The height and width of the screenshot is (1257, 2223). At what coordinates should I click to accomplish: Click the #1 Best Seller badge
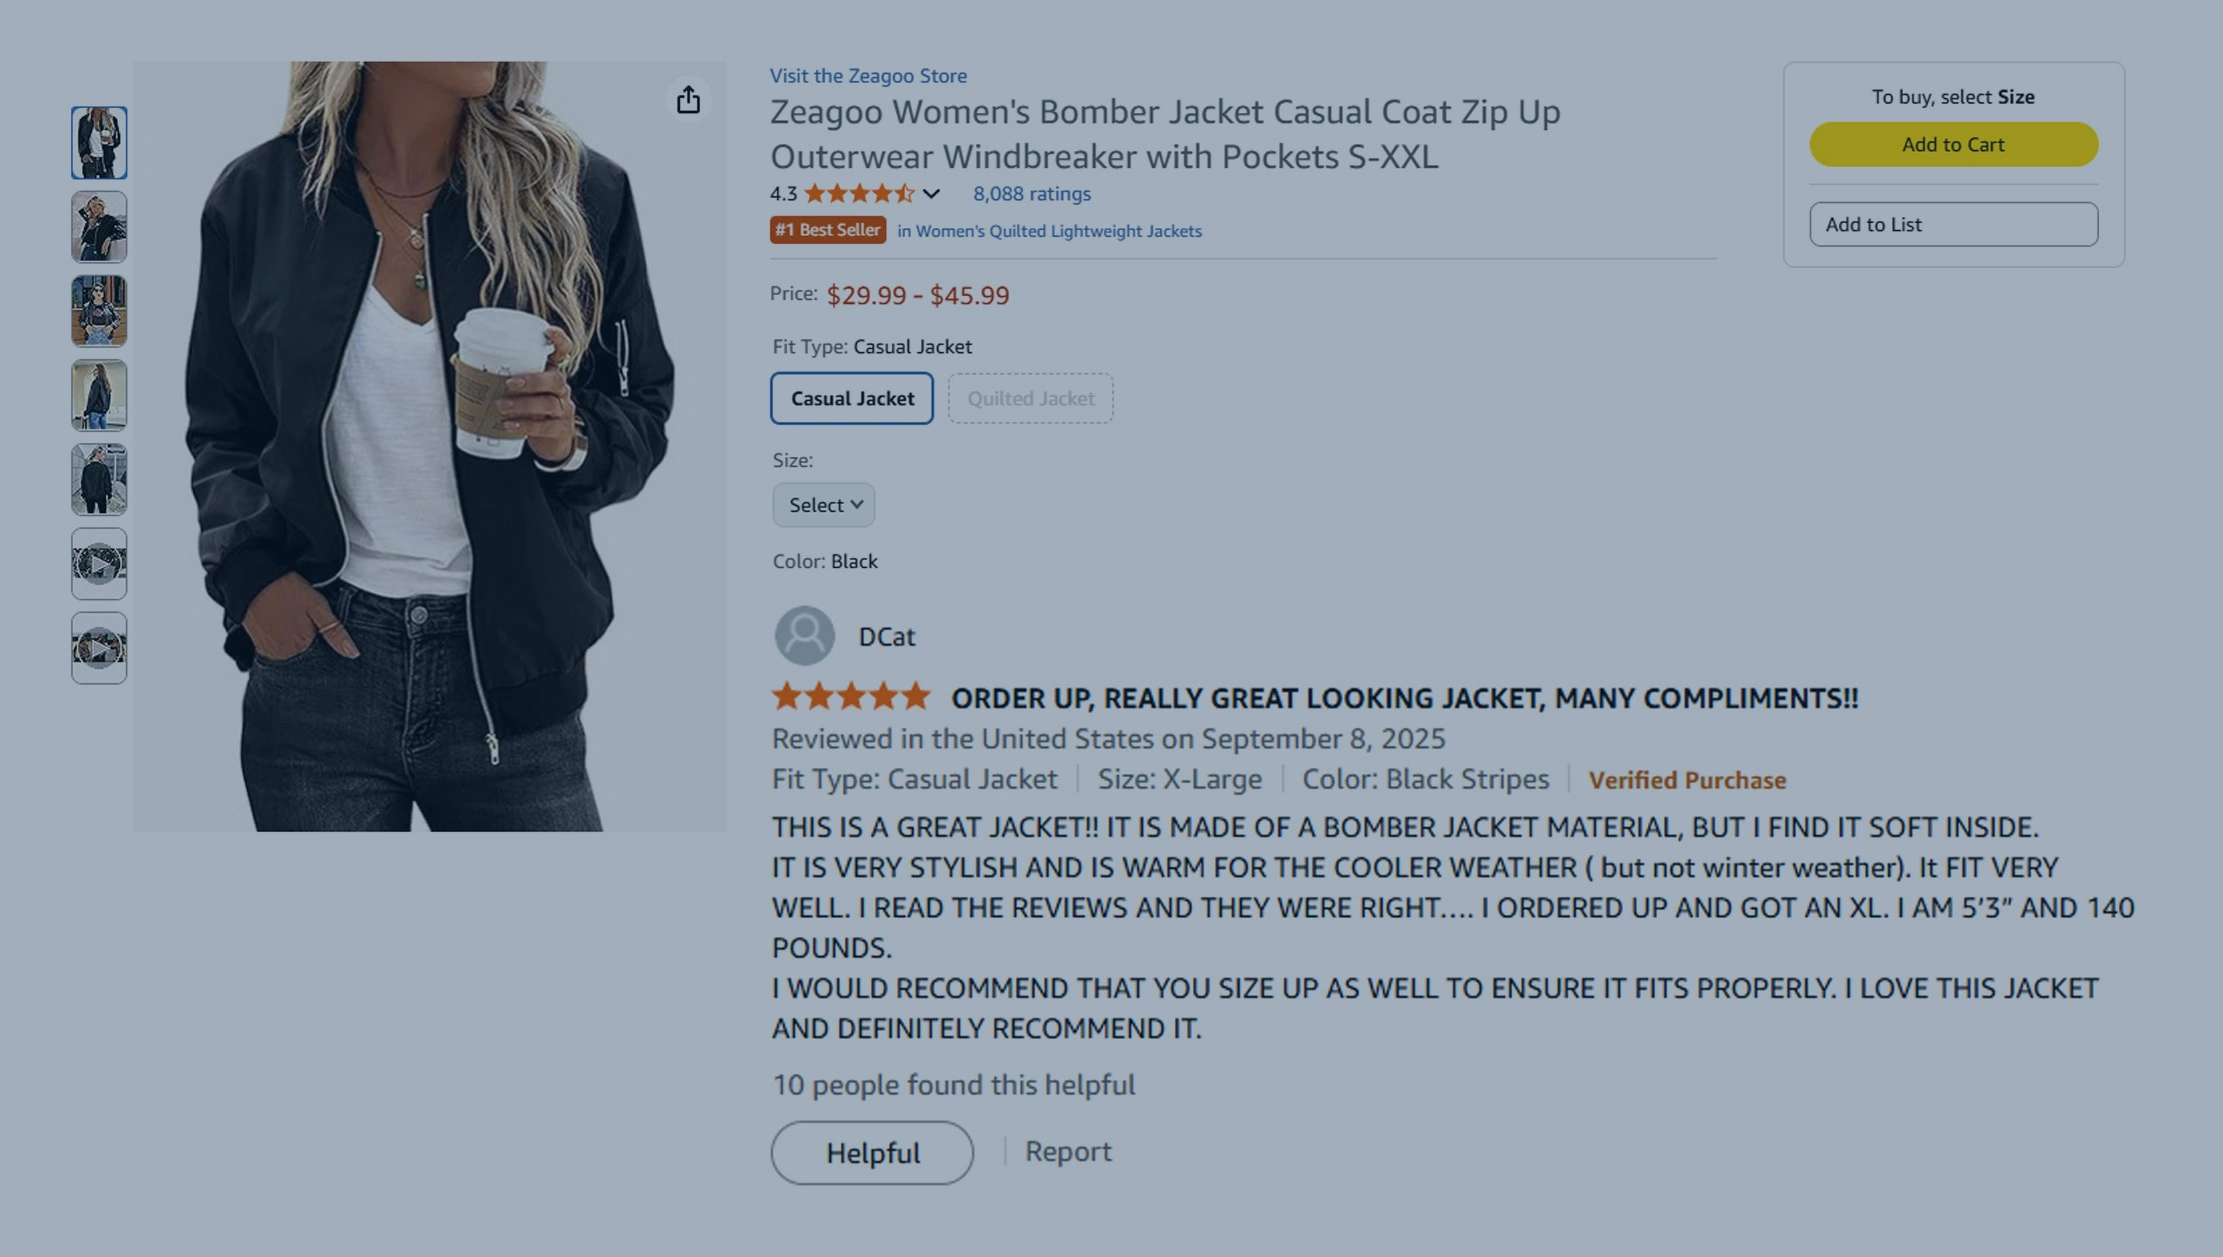coord(828,230)
